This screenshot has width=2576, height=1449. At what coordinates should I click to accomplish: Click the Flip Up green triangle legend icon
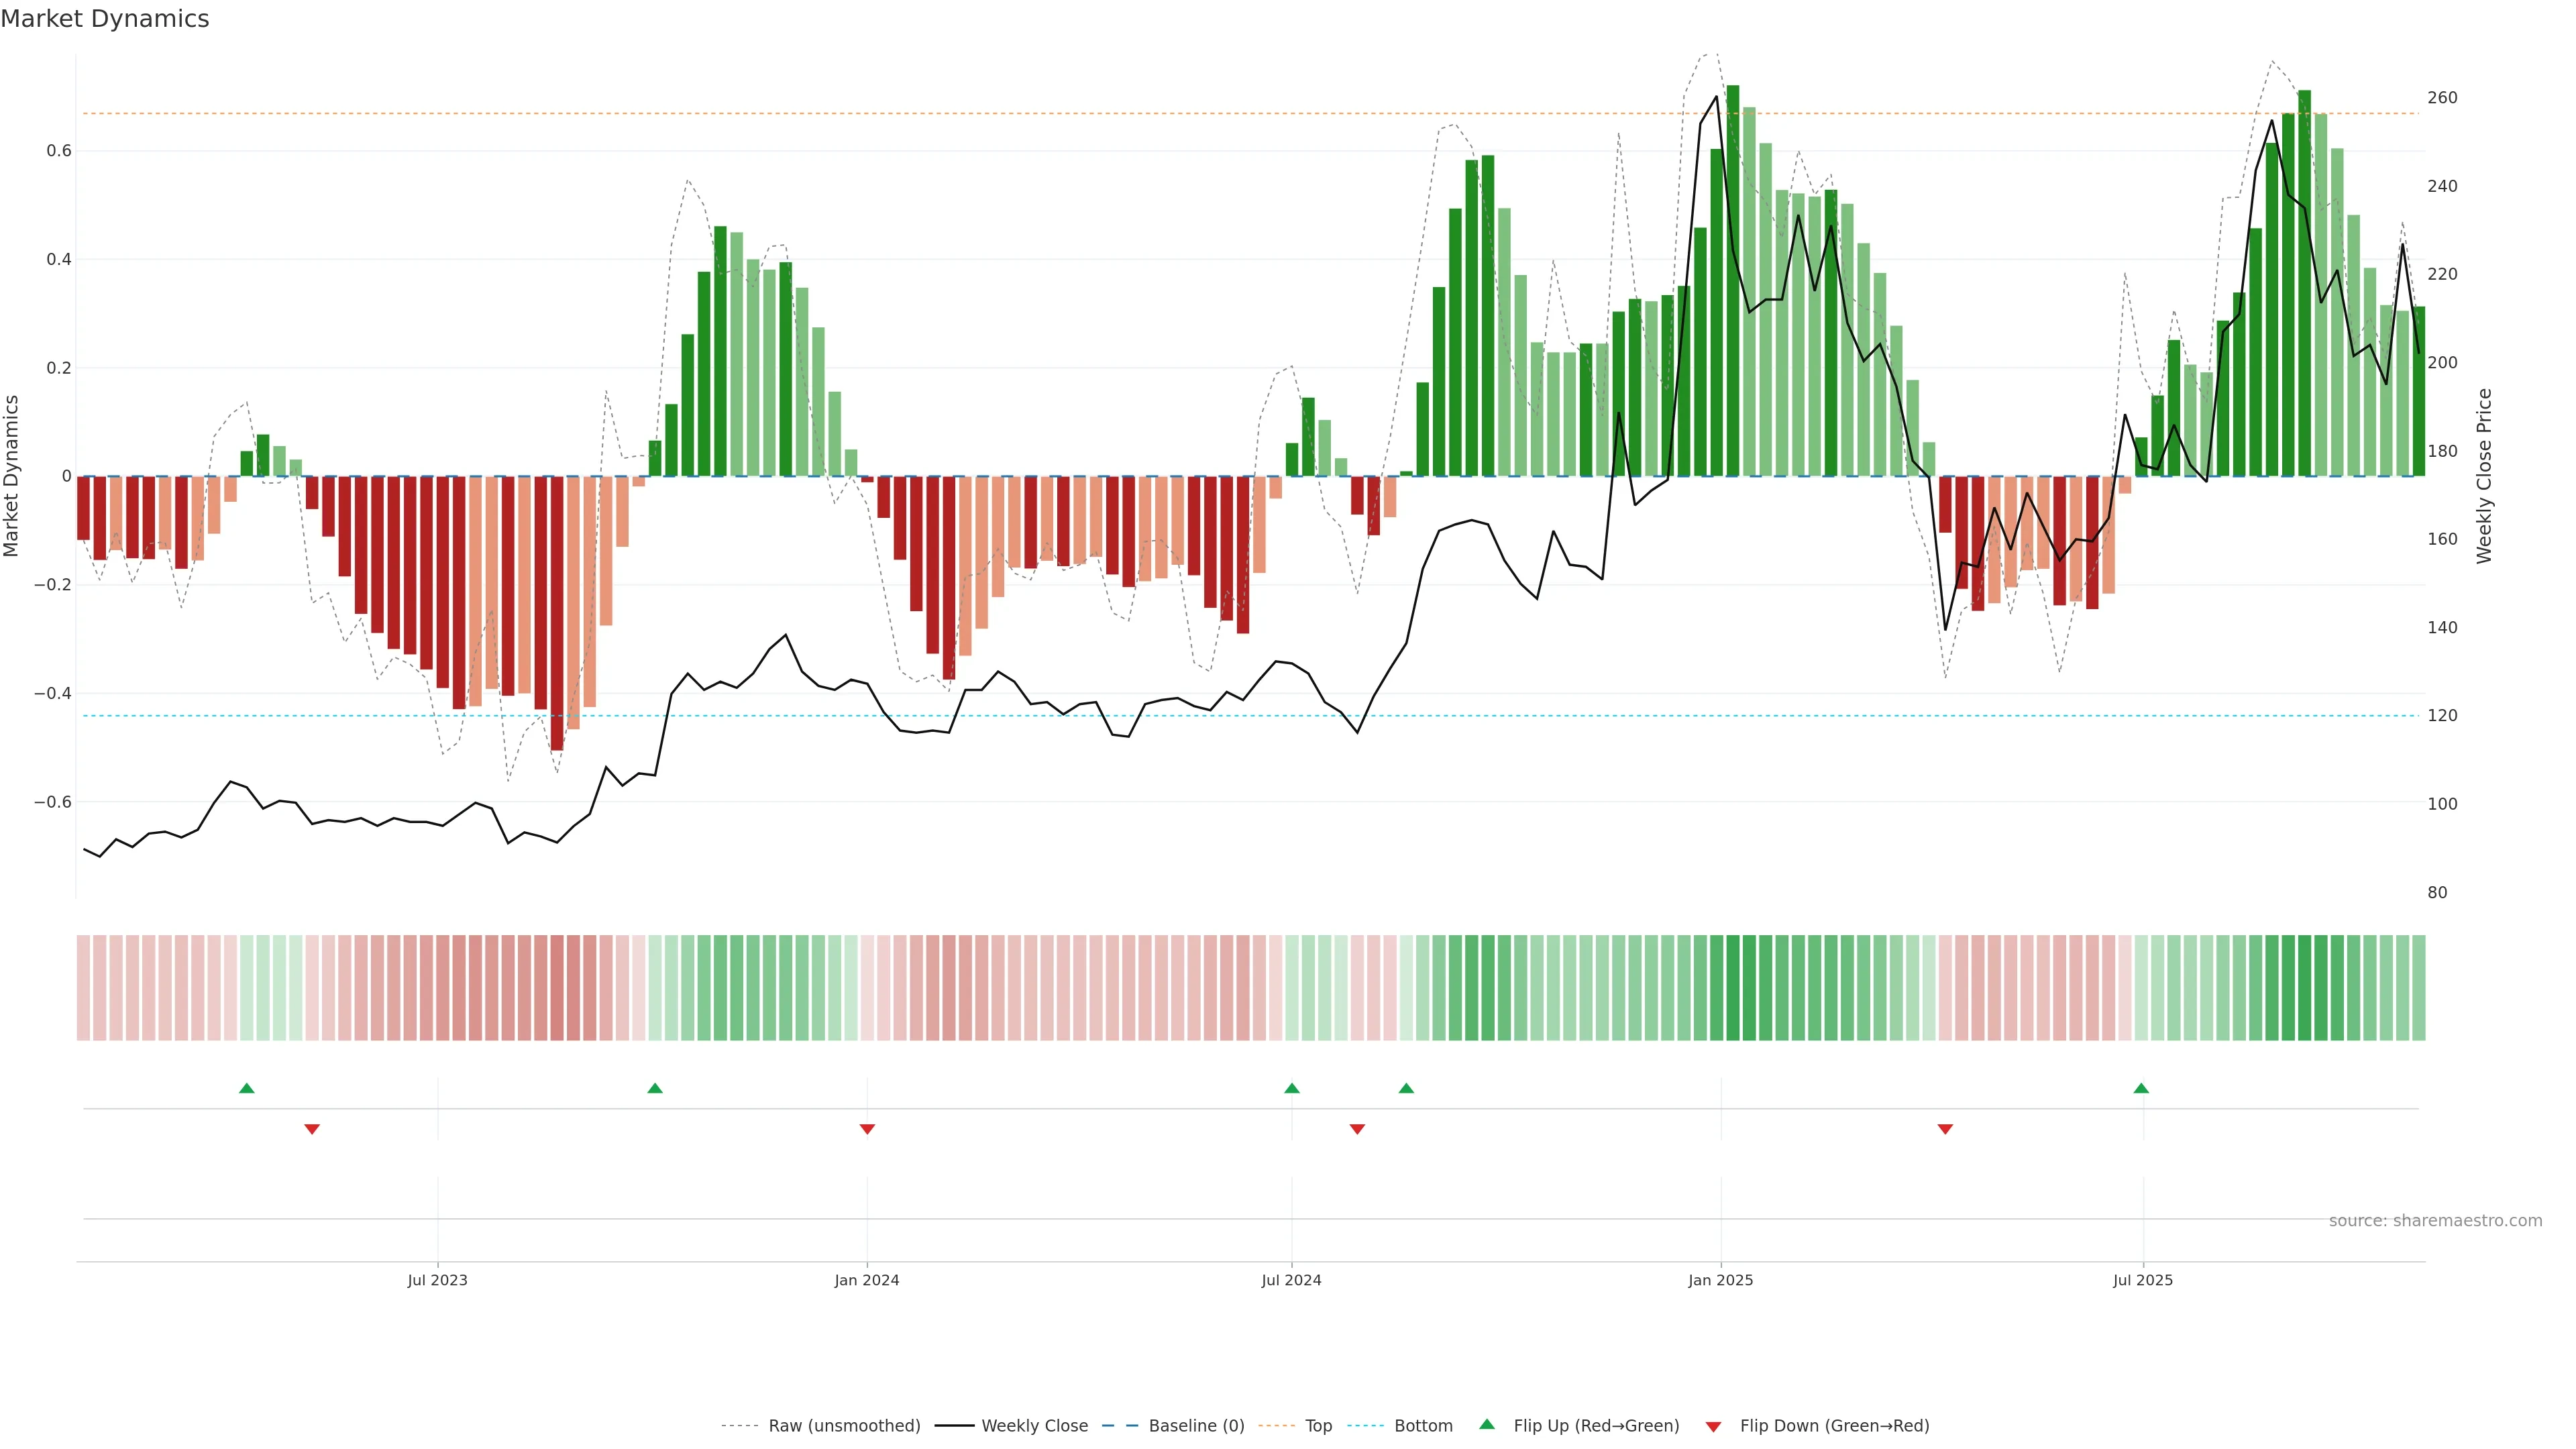(1487, 1424)
